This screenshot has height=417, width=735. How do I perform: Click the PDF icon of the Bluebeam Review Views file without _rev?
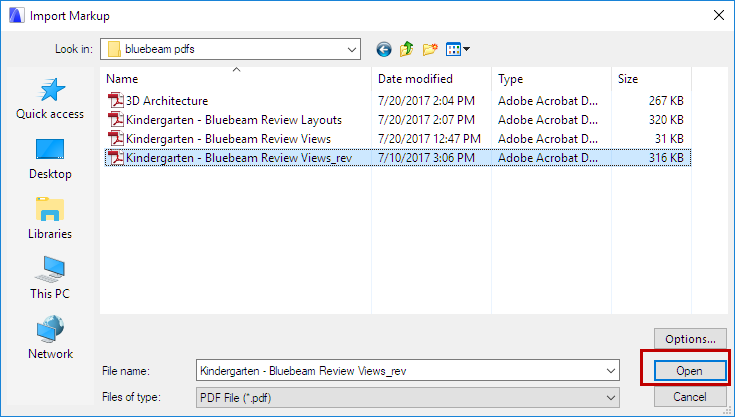(115, 139)
